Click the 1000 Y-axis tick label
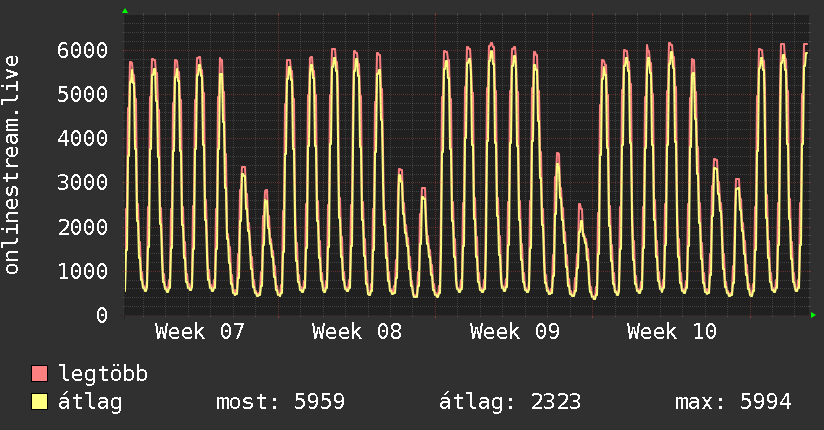Viewport: 824px width, 430px height. coord(82,271)
